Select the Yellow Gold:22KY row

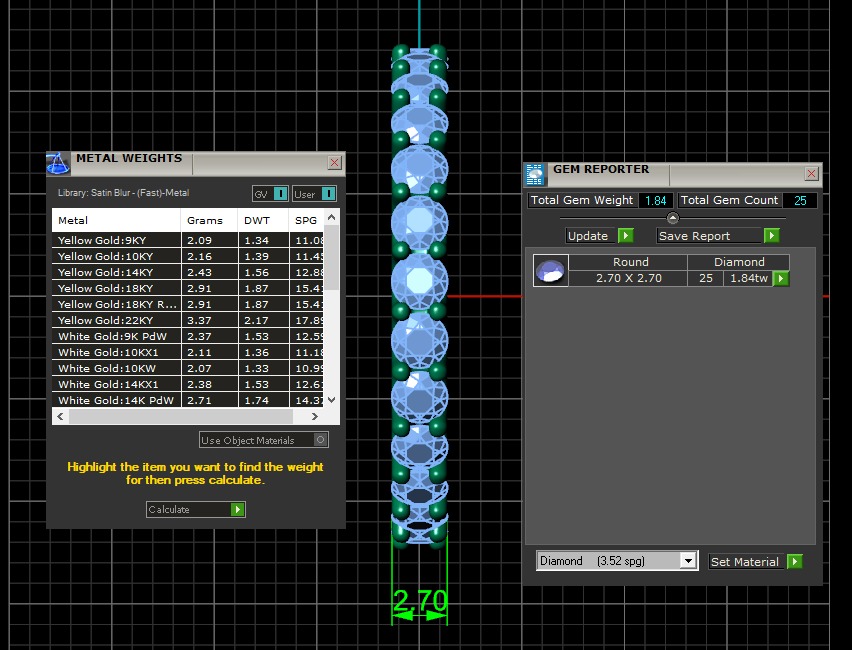tap(188, 320)
